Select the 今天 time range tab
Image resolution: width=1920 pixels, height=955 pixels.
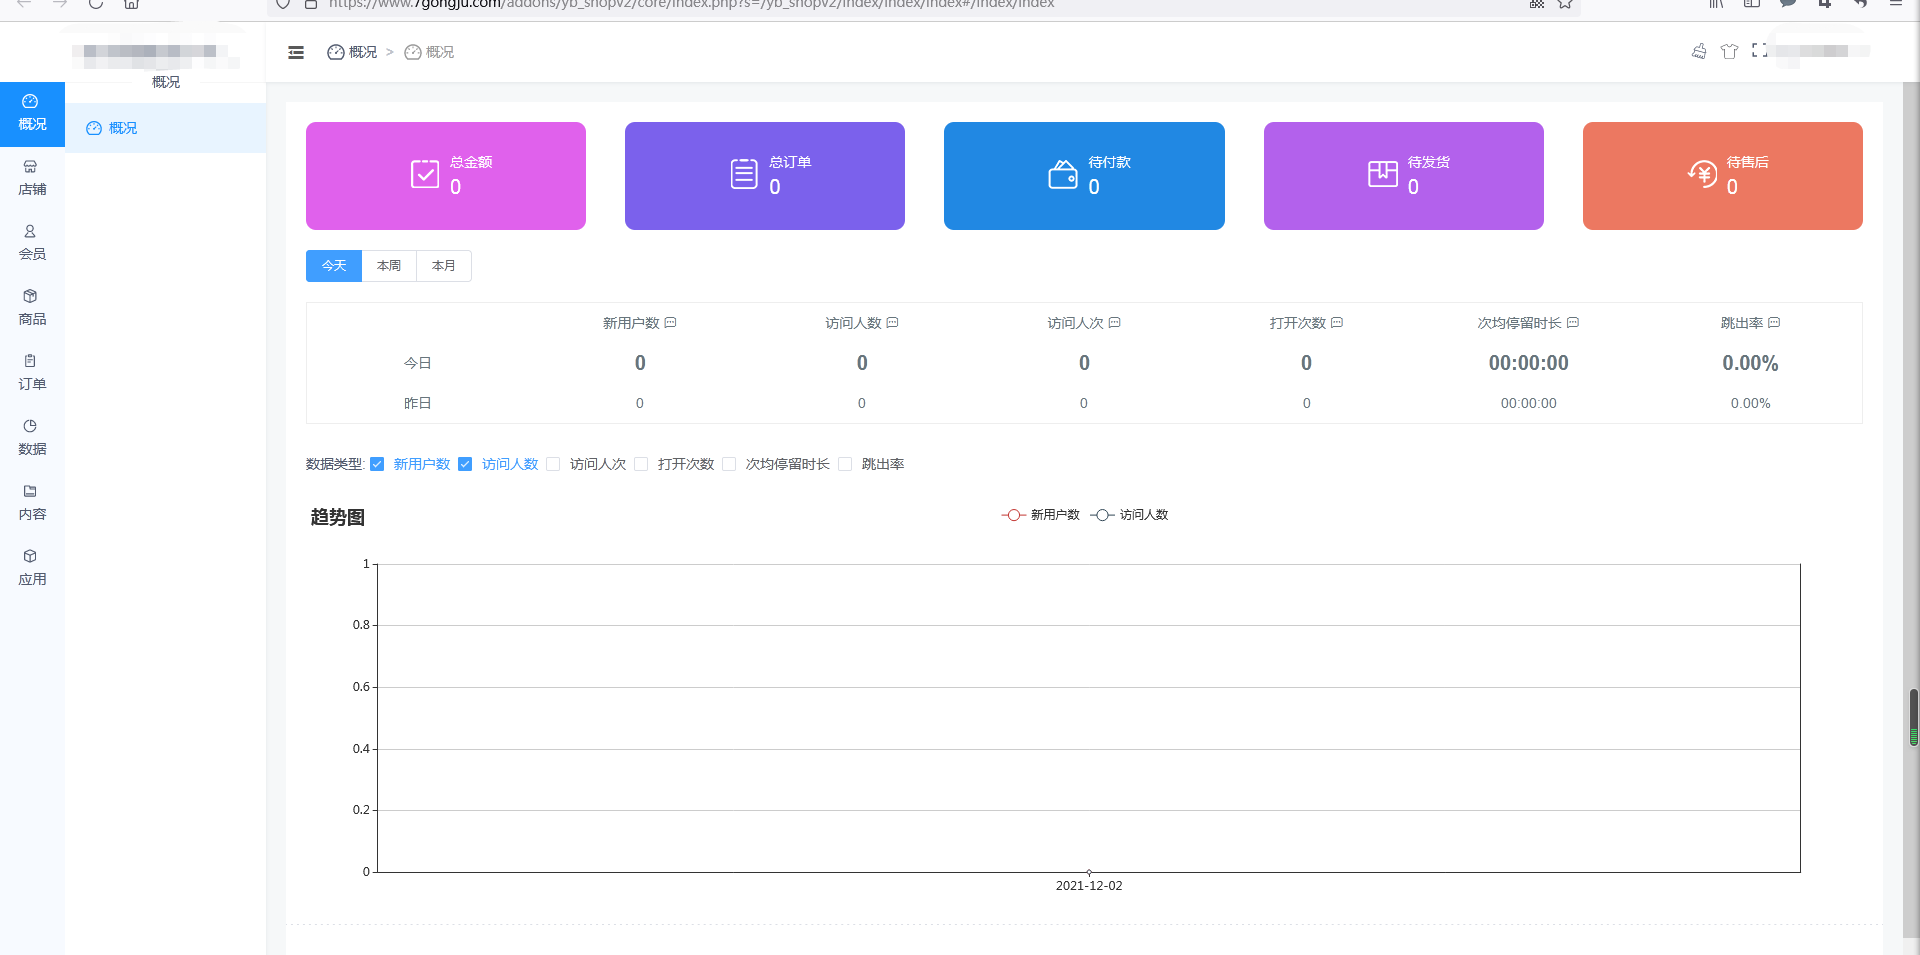point(334,266)
